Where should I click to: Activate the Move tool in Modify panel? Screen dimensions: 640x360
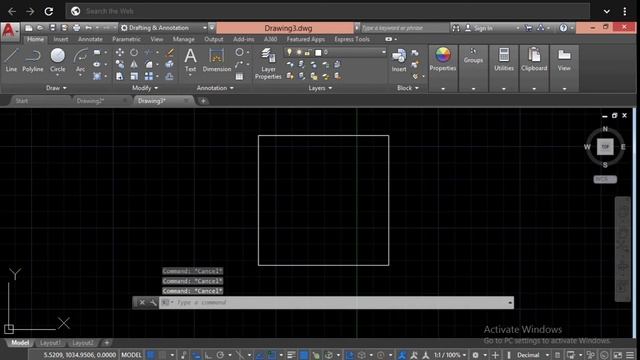pos(120,52)
